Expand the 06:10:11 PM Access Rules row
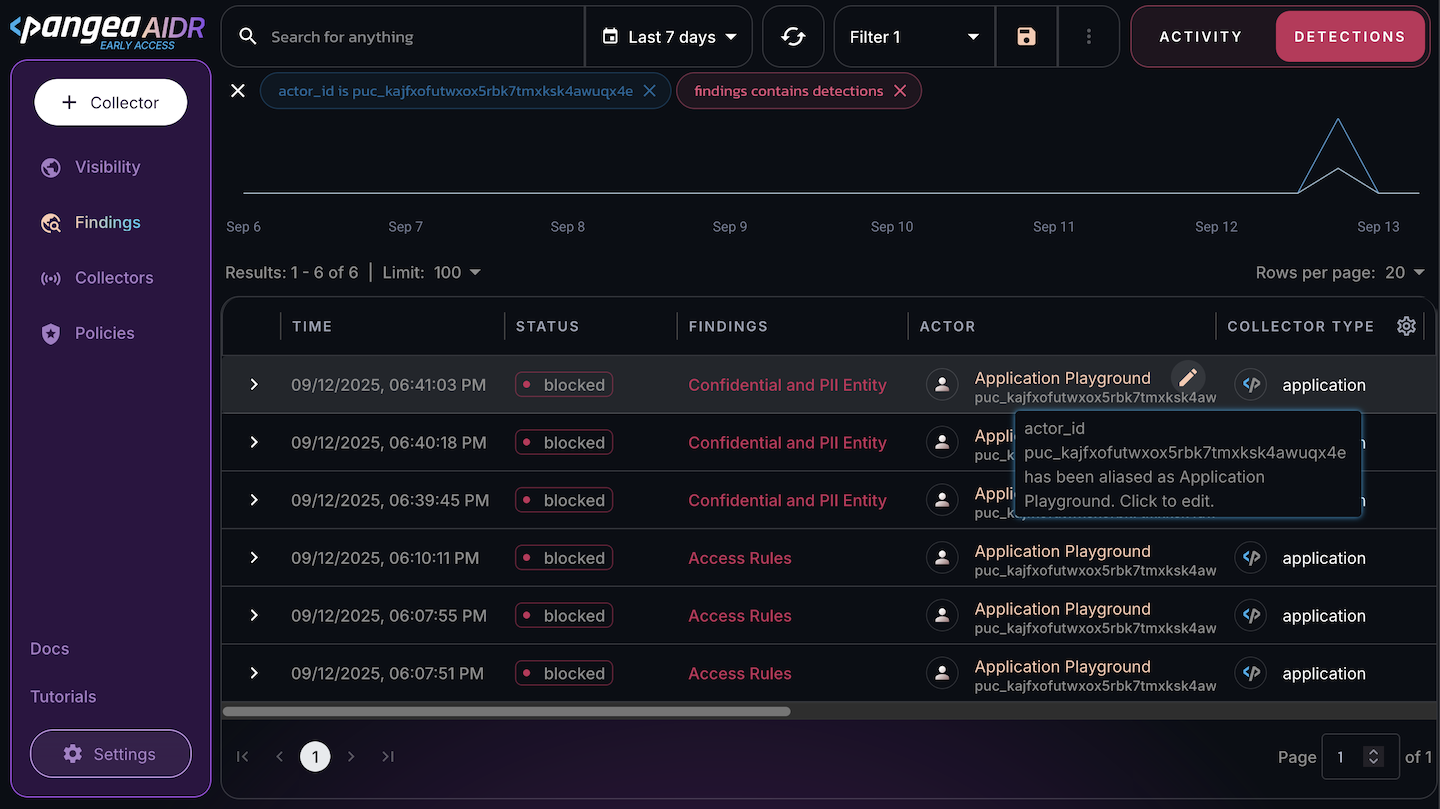The height and width of the screenshot is (809, 1440). (x=254, y=558)
